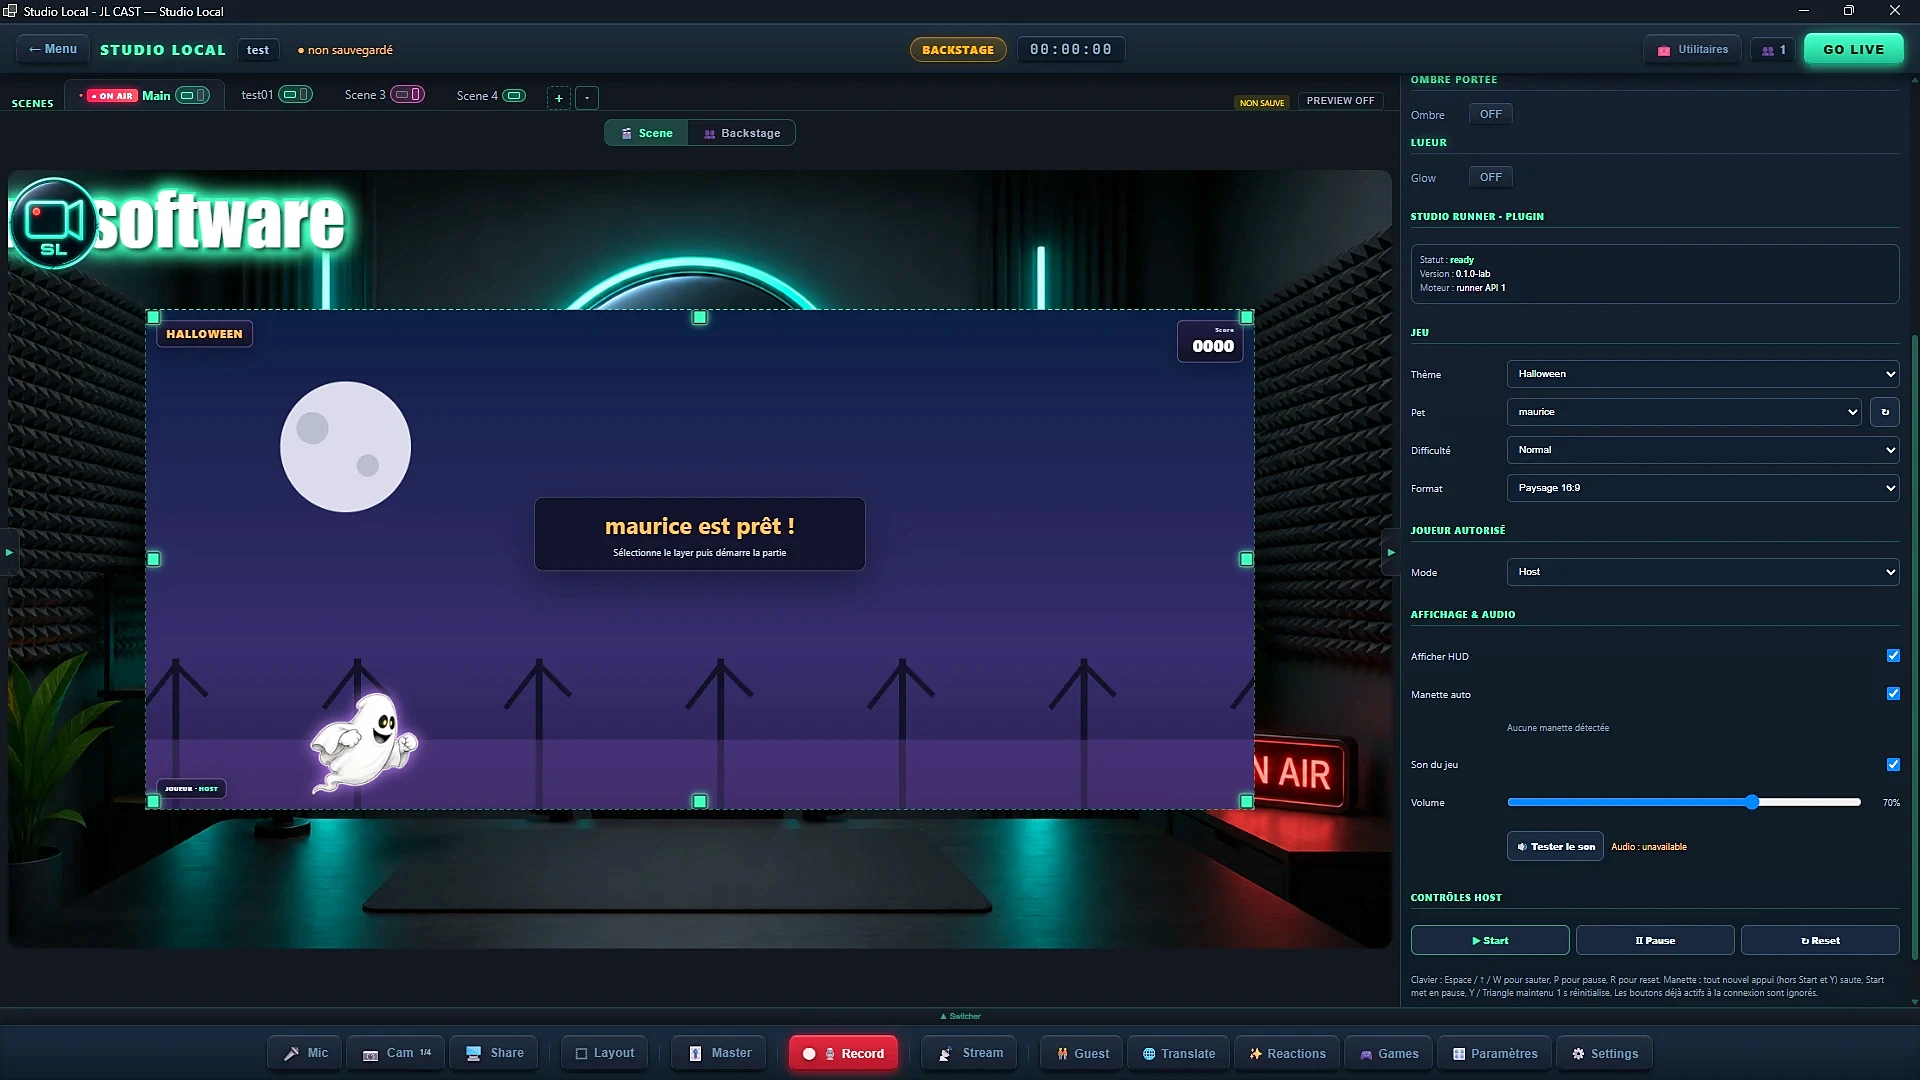Open the Master audio panel
This screenshot has height=1080, width=1920.
click(720, 1053)
